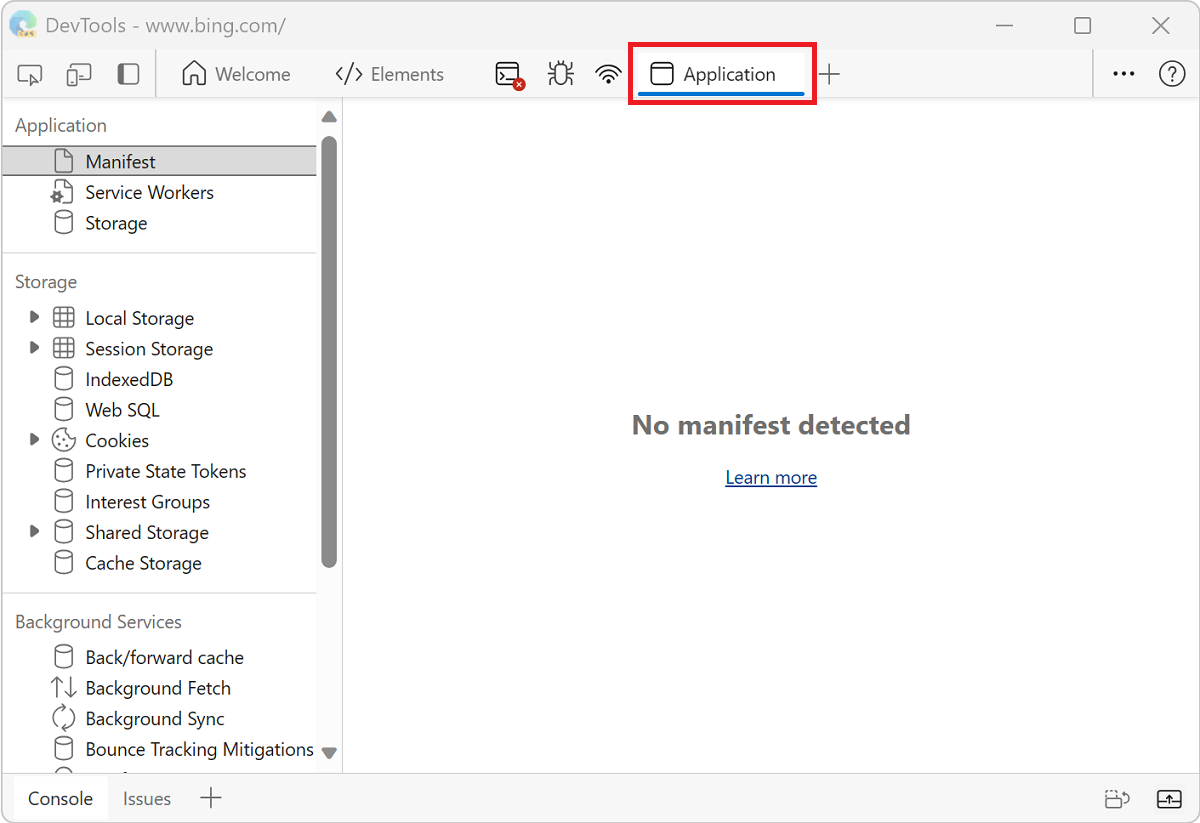Select Service Workers in the sidebar
Screen dimensions: 1200x823
[159, 192]
